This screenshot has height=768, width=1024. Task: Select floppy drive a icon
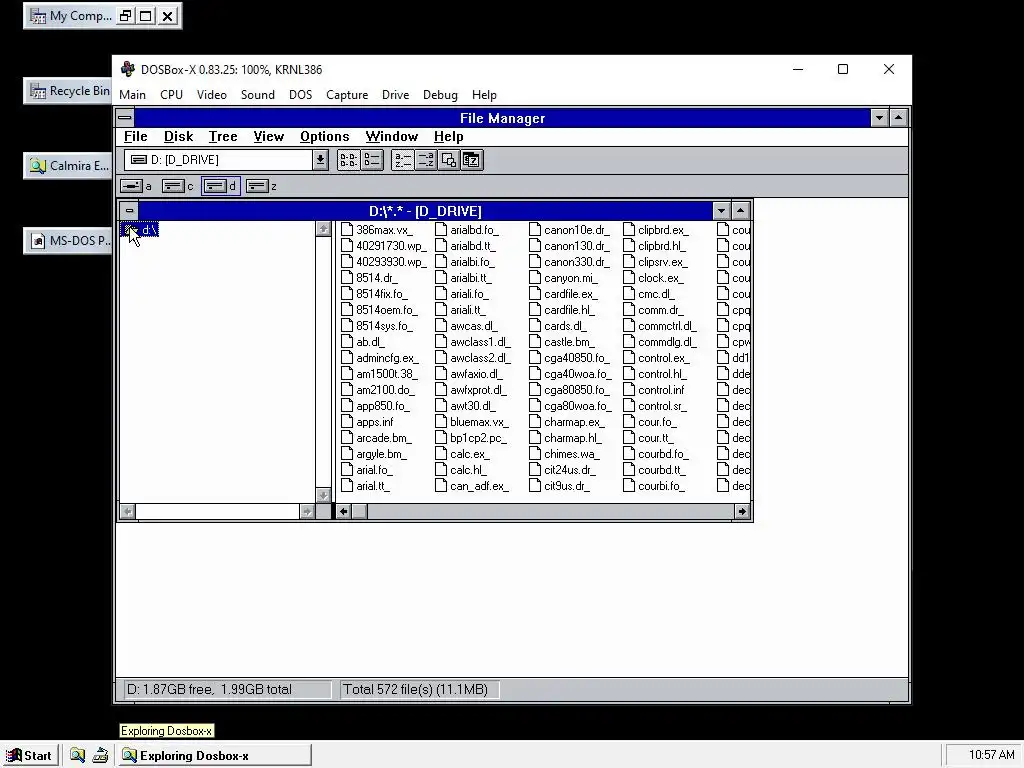[x=136, y=186]
